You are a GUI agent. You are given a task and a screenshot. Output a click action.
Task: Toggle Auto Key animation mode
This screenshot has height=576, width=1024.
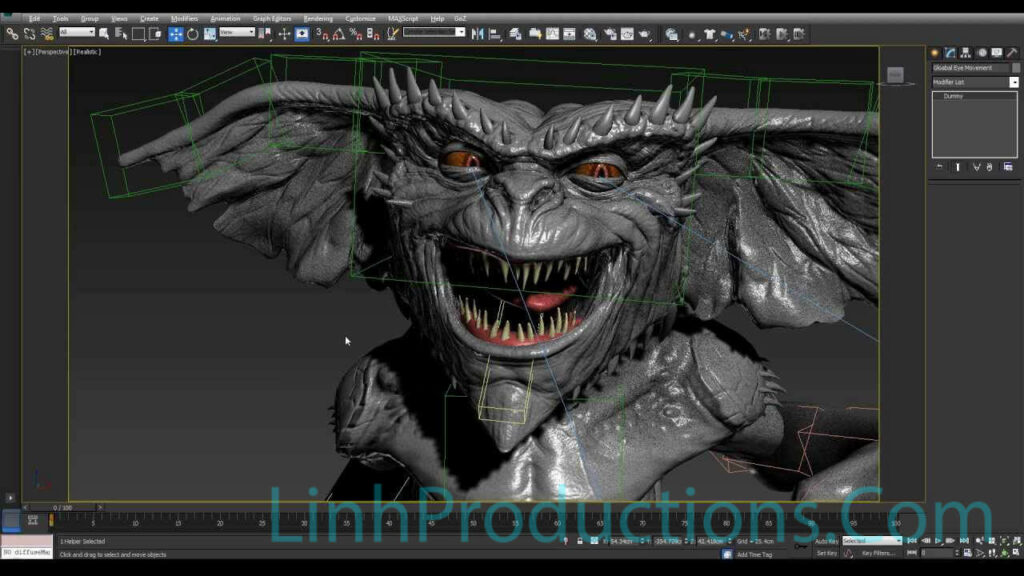click(x=826, y=541)
